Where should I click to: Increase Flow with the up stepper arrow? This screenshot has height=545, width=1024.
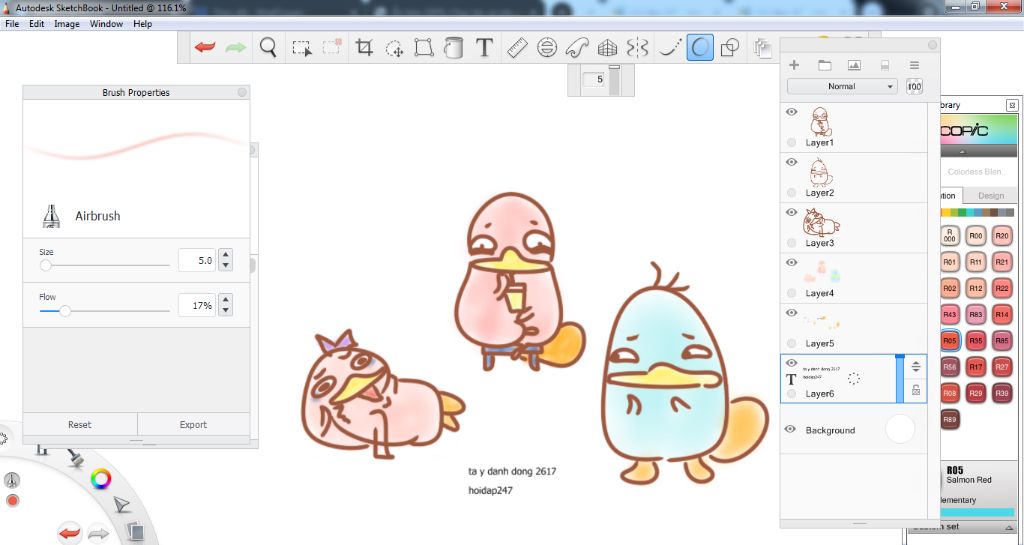(x=225, y=300)
